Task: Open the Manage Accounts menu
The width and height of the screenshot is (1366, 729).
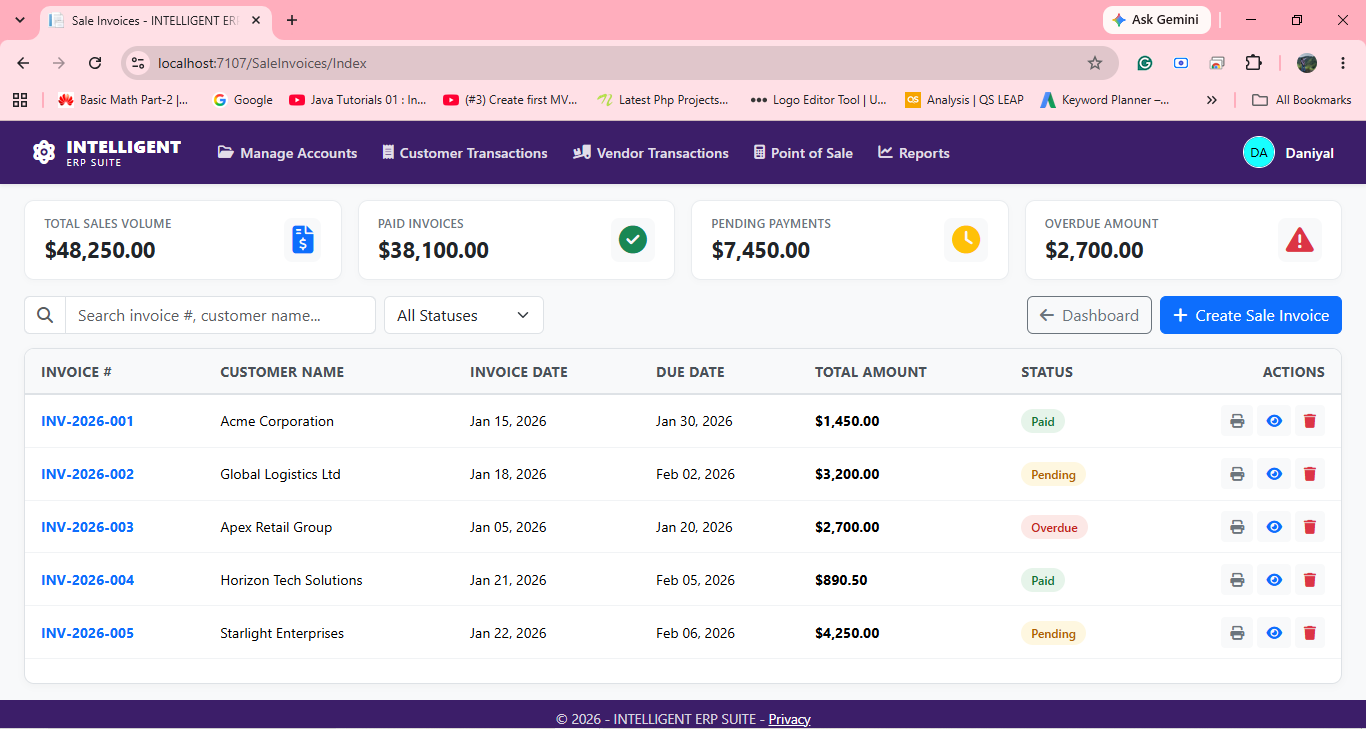Action: [287, 153]
